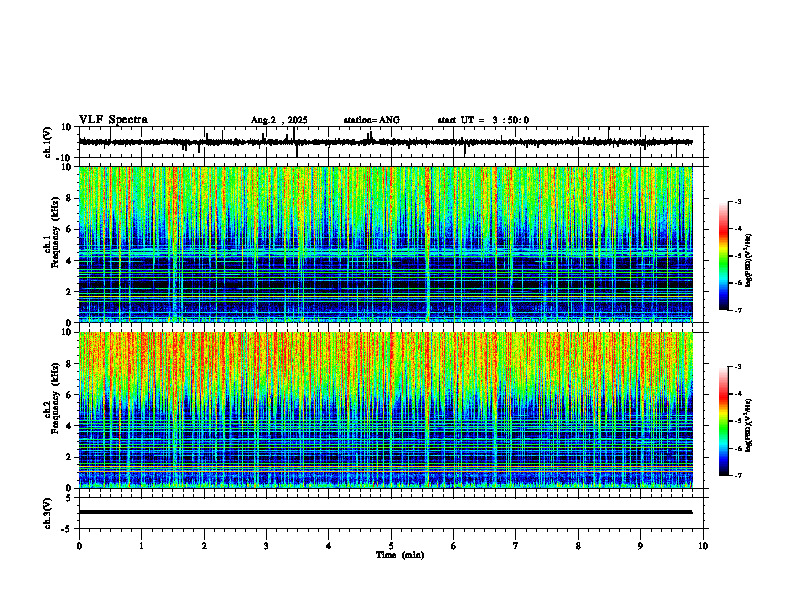Click the "Time (min)" axis label
The width and height of the screenshot is (792, 612).
coord(400,555)
